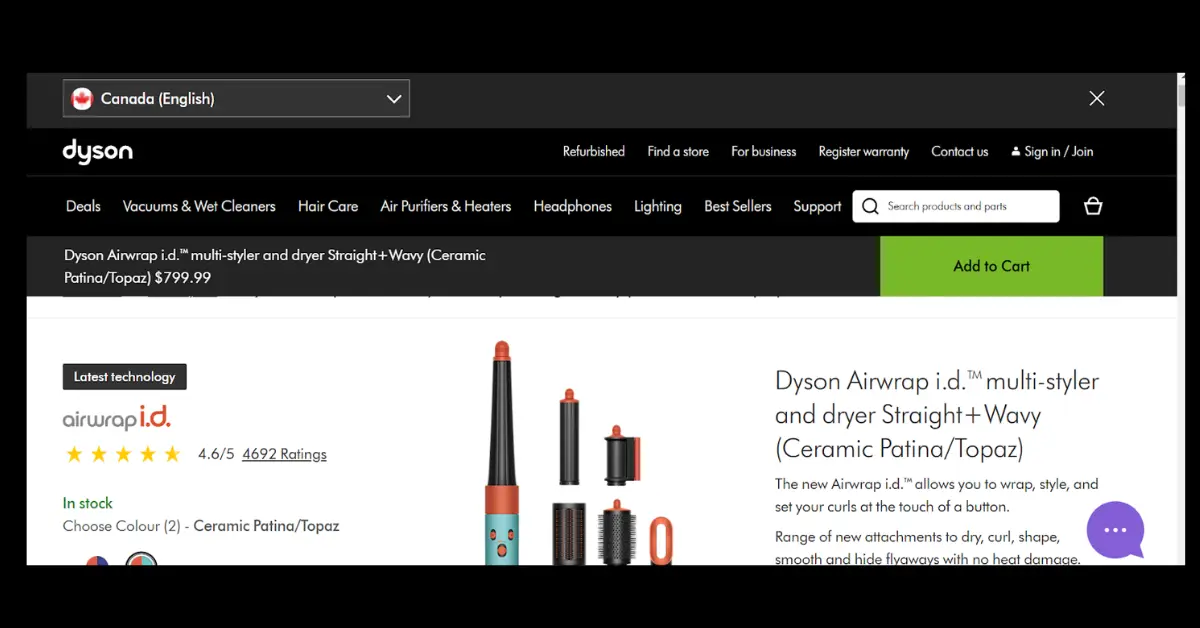Close the region selector bar
Image resolution: width=1200 pixels, height=628 pixels.
(1097, 98)
